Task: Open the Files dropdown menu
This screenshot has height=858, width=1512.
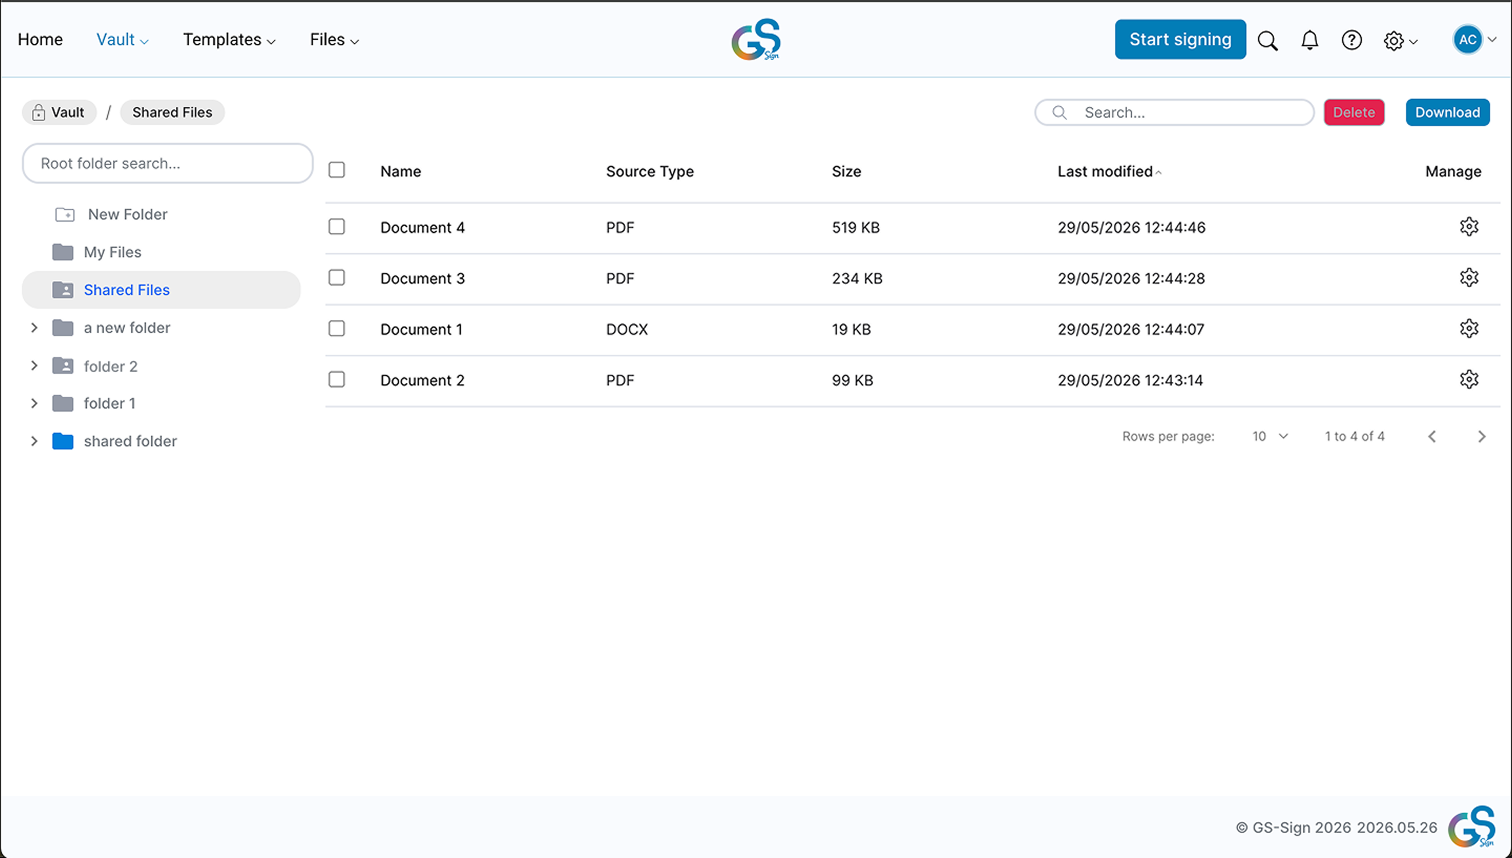Action: coord(334,40)
